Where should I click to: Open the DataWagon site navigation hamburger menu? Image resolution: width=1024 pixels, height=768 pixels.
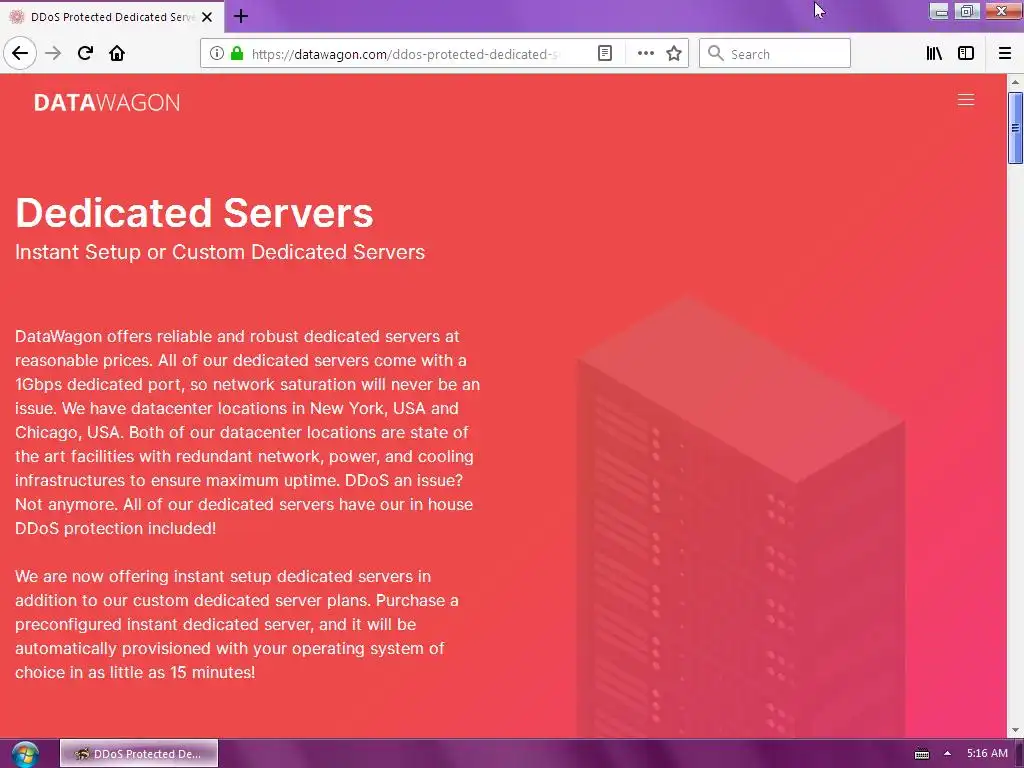pos(965,100)
